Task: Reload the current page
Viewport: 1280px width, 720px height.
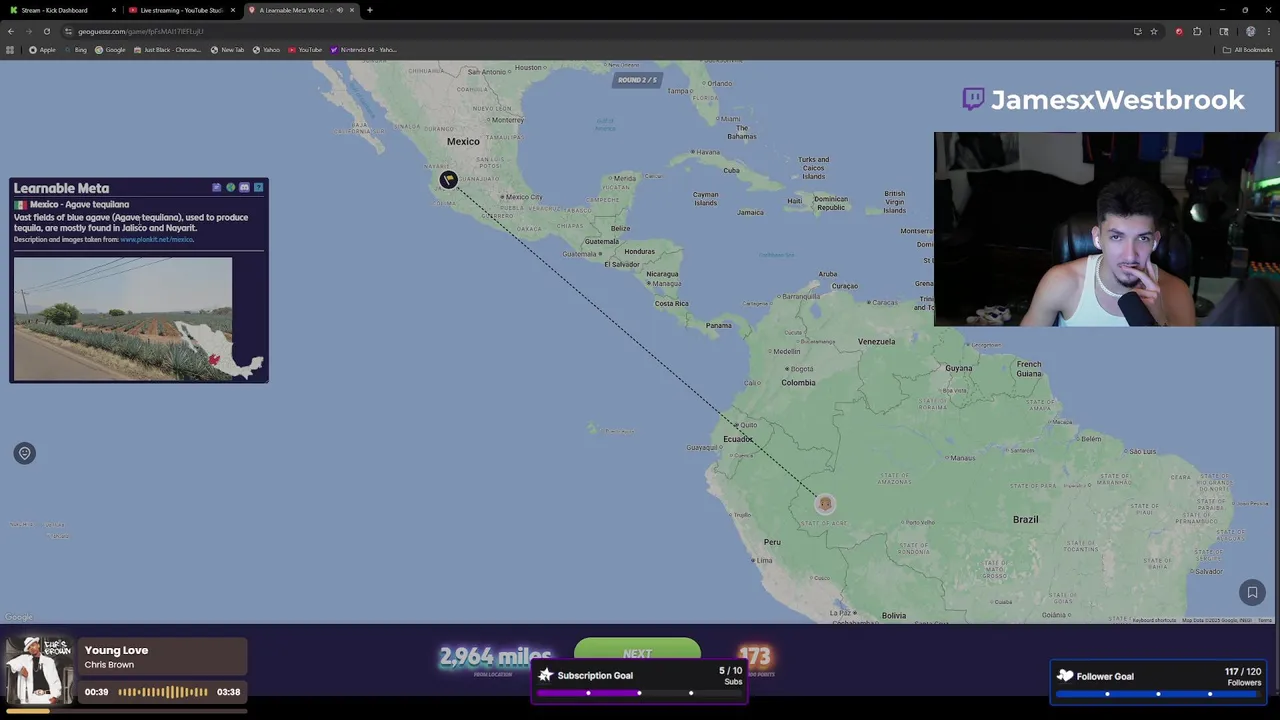Action: pos(46,31)
